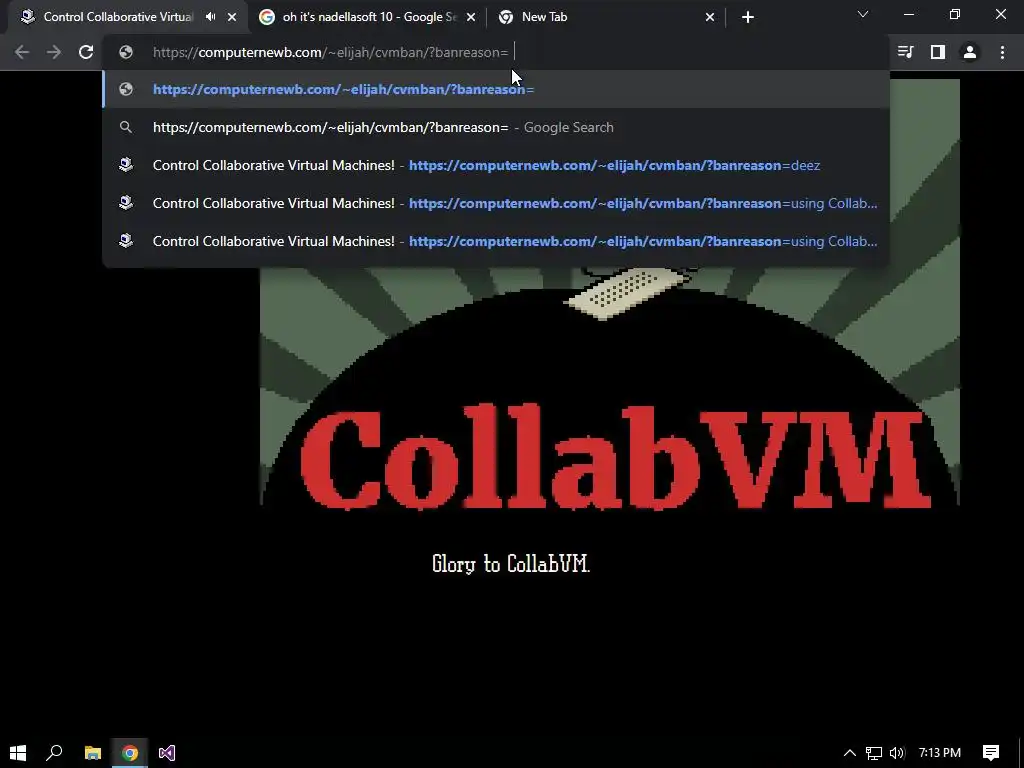Open a new browser tab with plus button
Viewport: 1024px width, 768px height.
[748, 17]
